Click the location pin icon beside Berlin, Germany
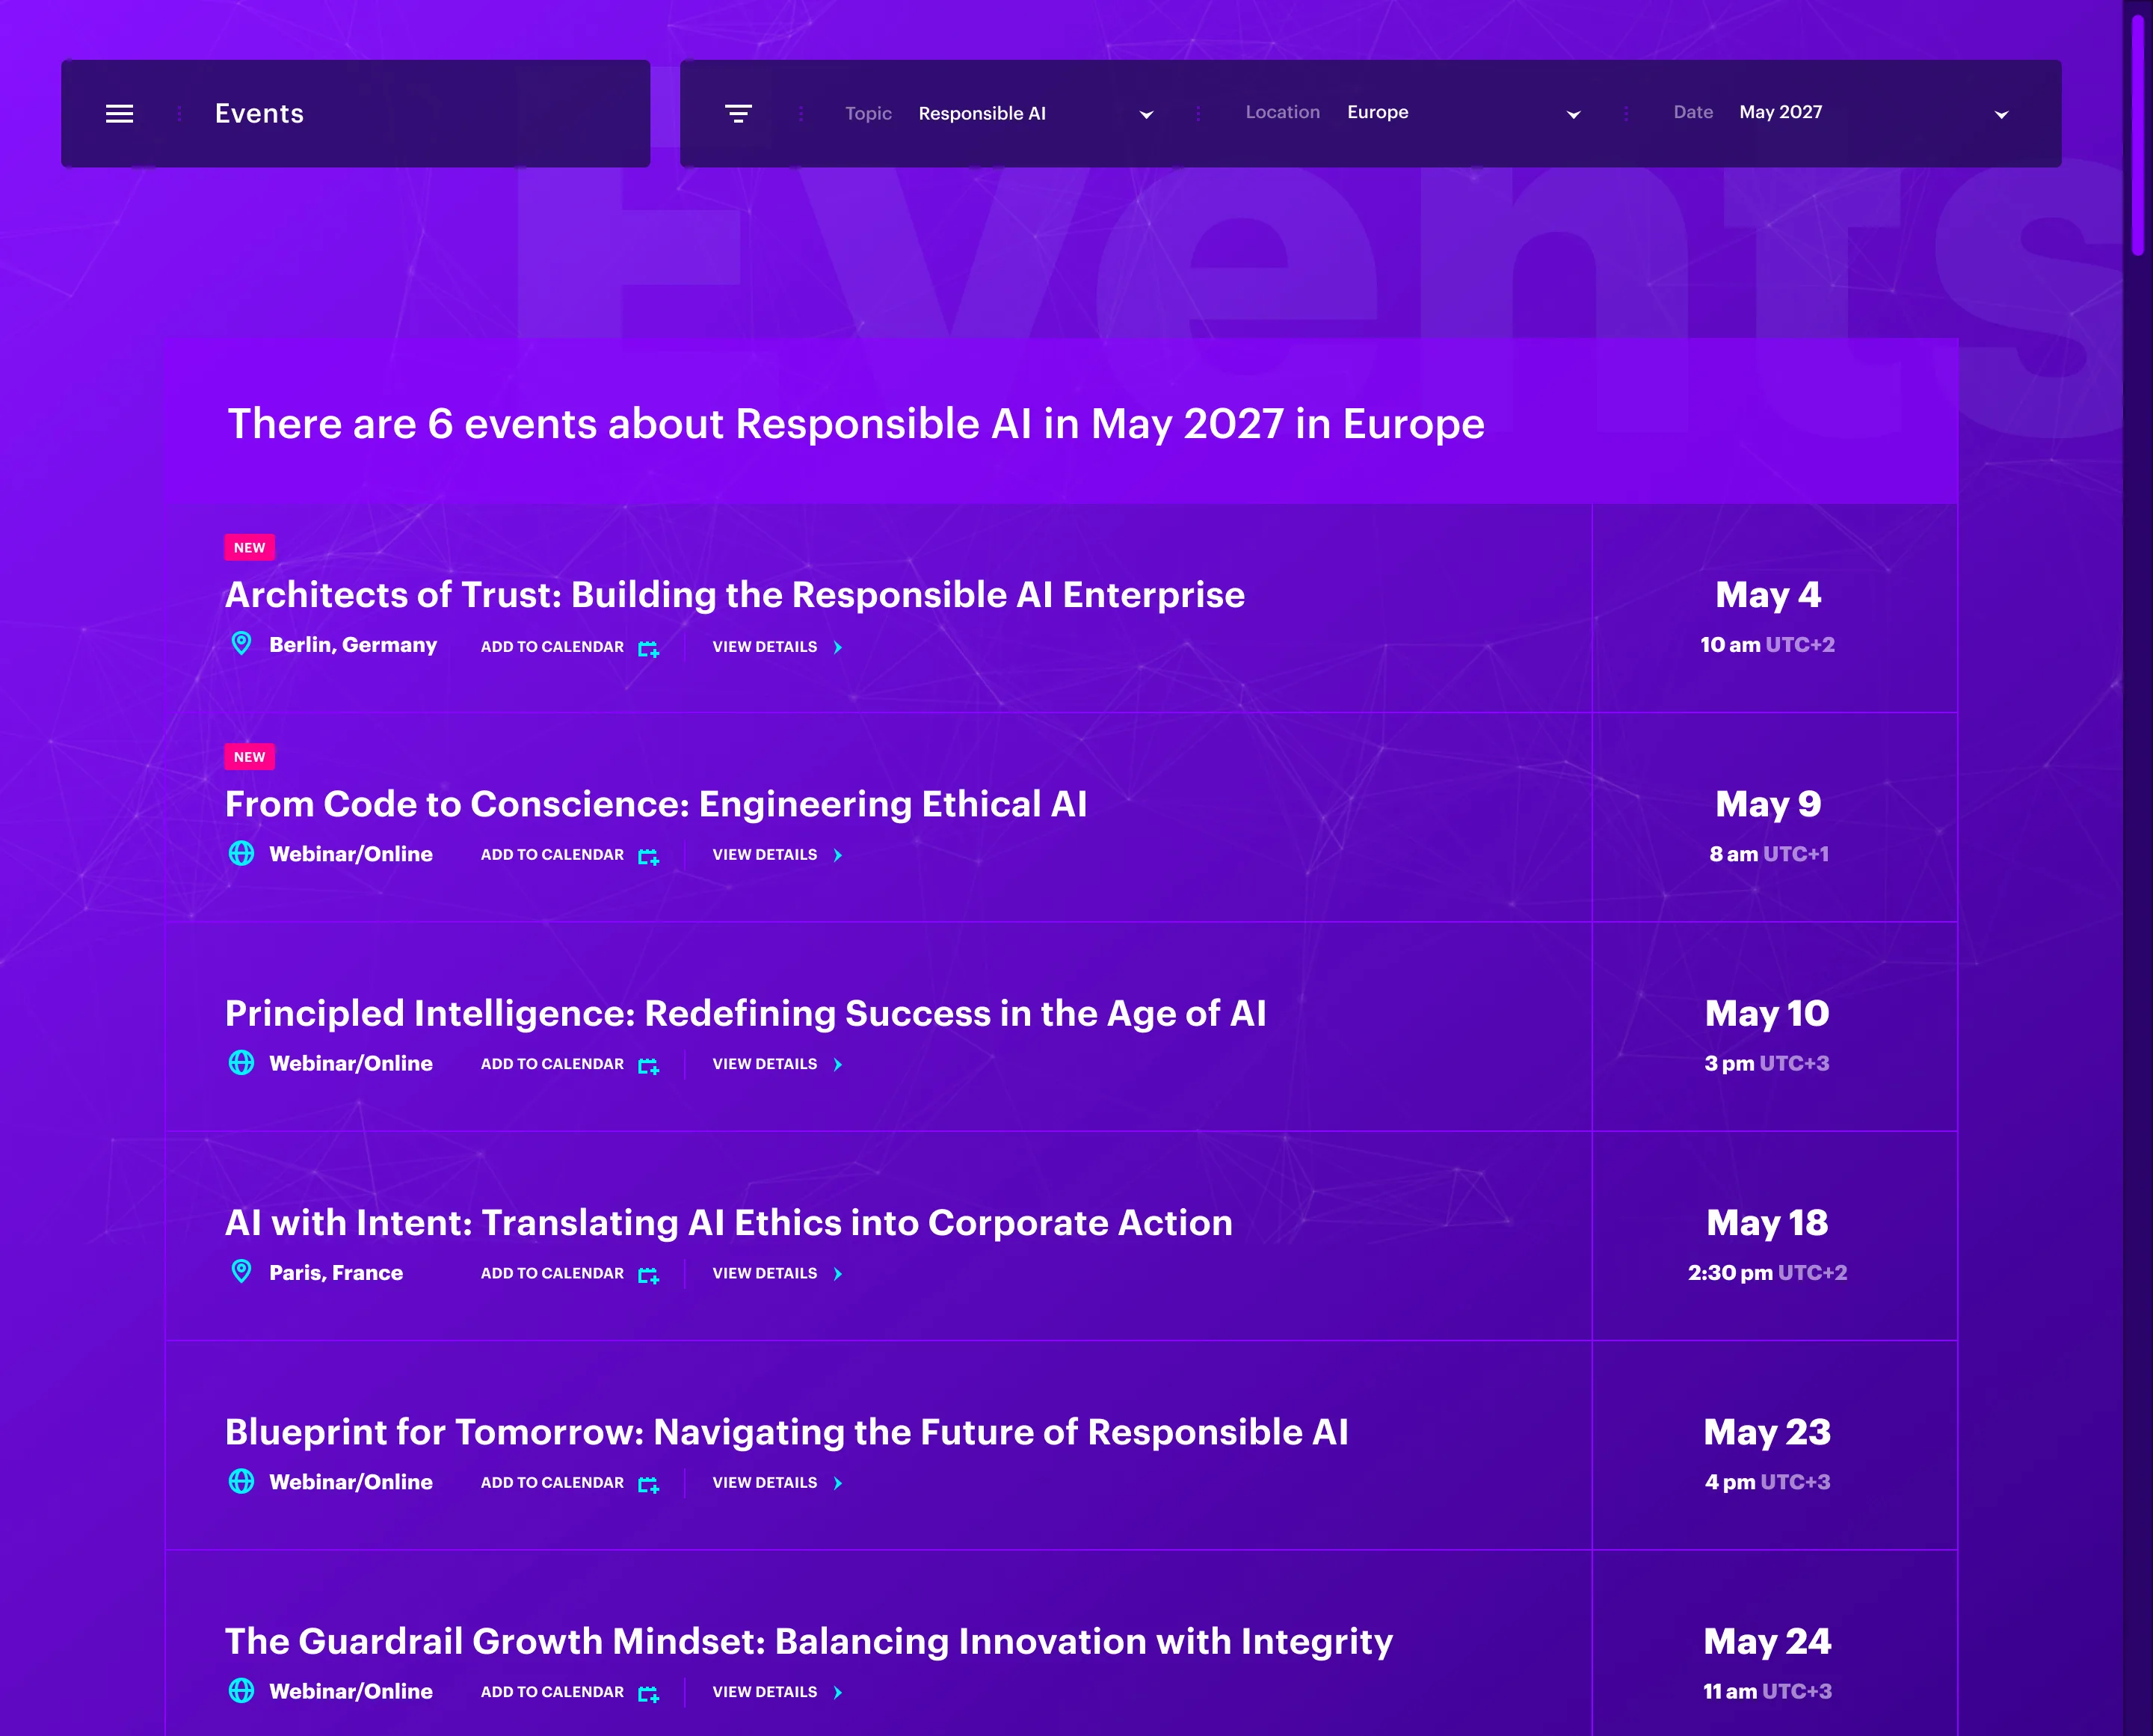 241,643
